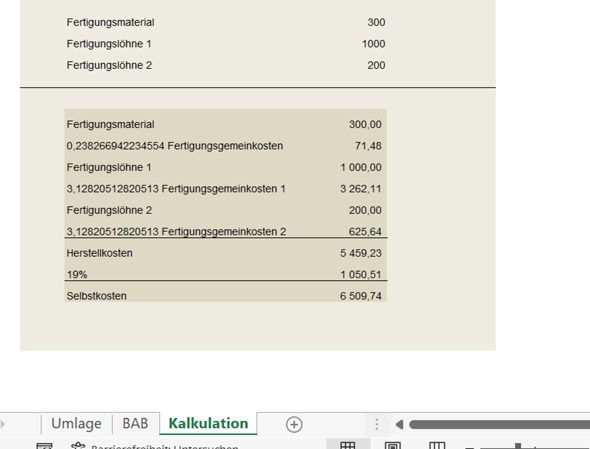Select the input label Fertigungslöhne 2 above the divider
The height and width of the screenshot is (449, 590).
(109, 65)
